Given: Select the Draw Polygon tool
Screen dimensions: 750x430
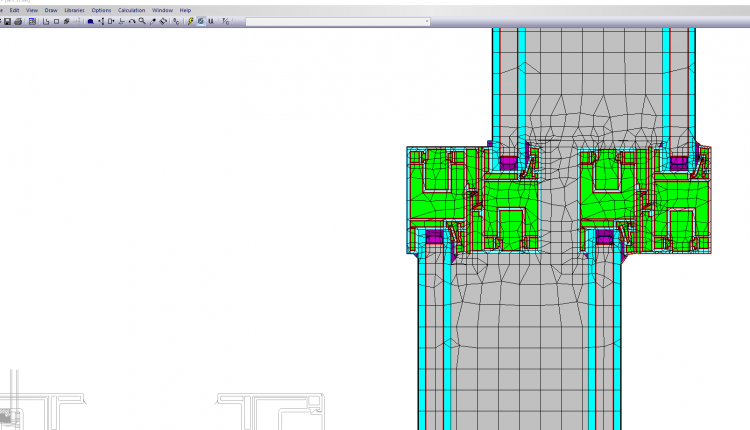Looking at the screenshot, I should (x=46, y=21).
